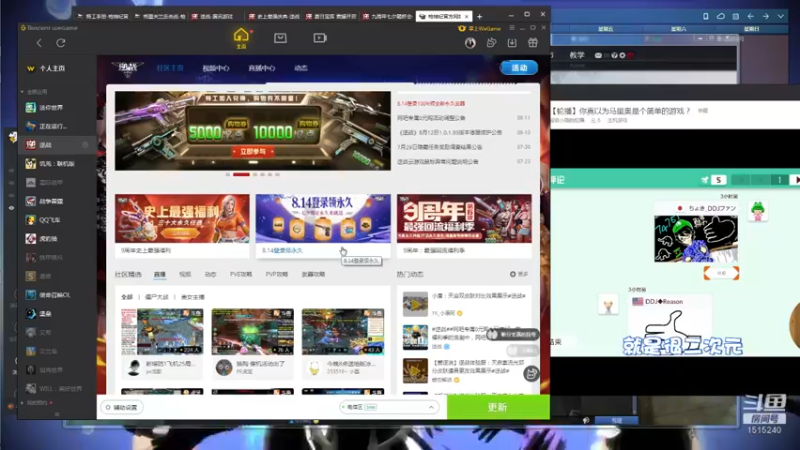
Task: Select the PVP攻略 content tab
Action: (x=277, y=274)
